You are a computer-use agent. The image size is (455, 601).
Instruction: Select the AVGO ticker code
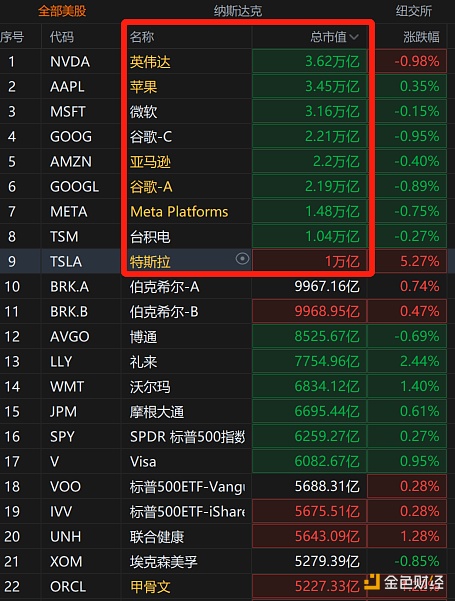[x=70, y=337]
